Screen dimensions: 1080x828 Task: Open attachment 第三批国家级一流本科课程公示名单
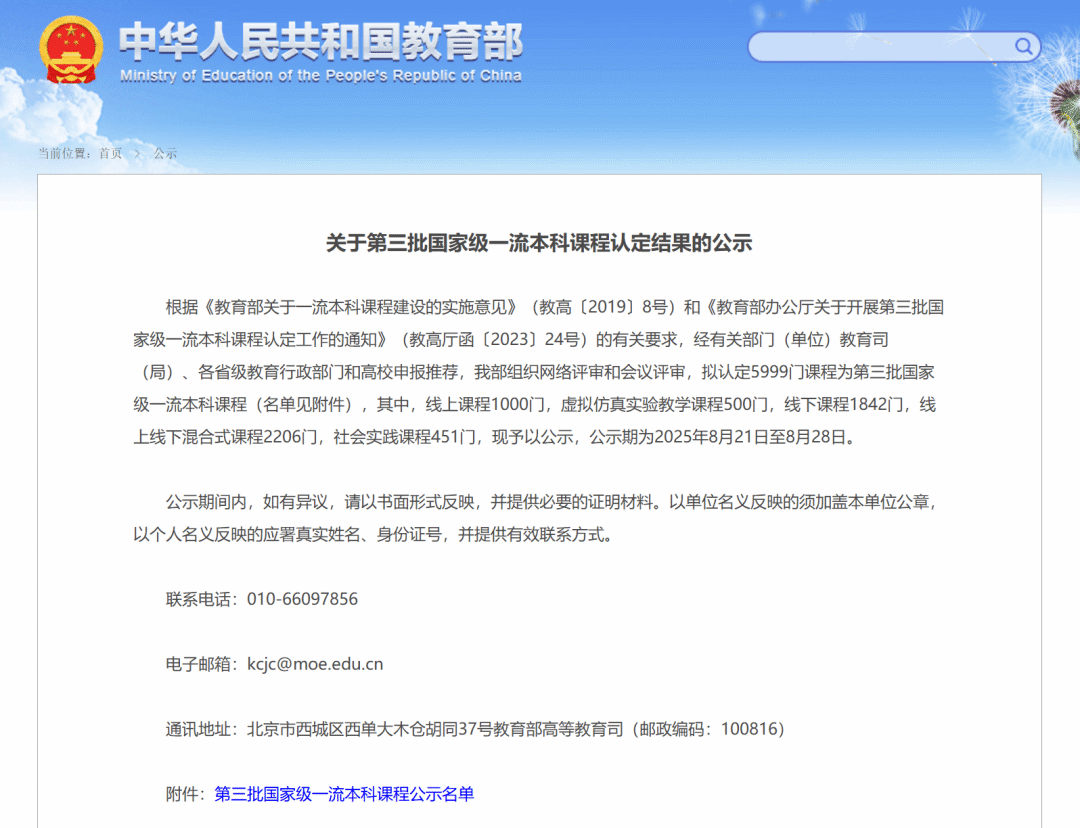pos(344,794)
